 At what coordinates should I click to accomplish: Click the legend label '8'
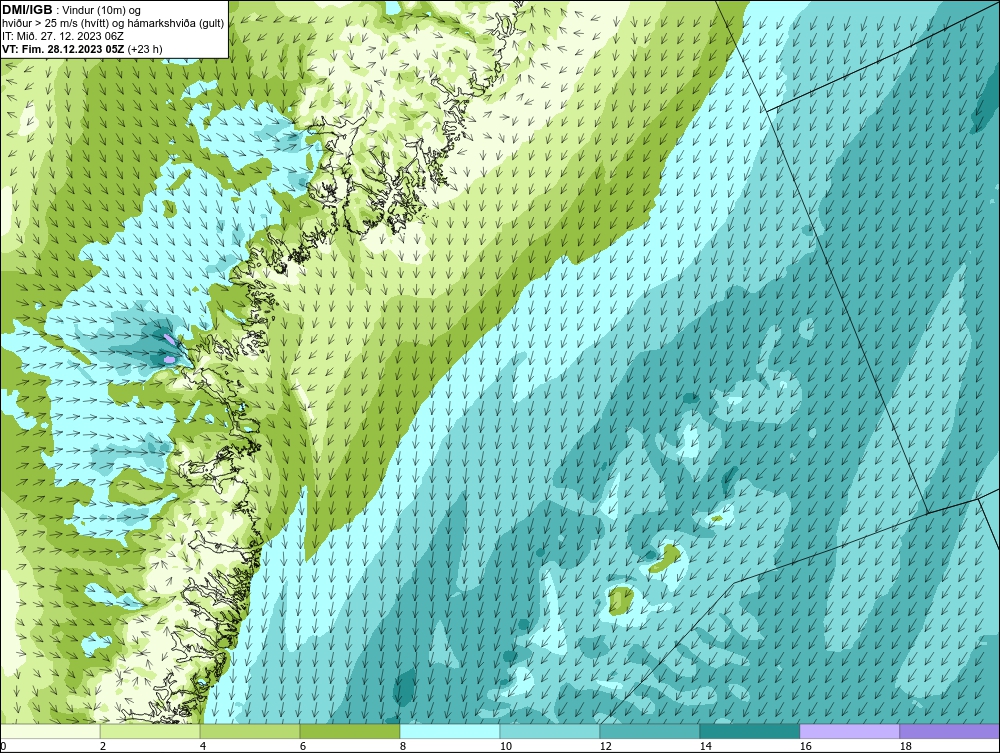pyautogui.click(x=402, y=746)
